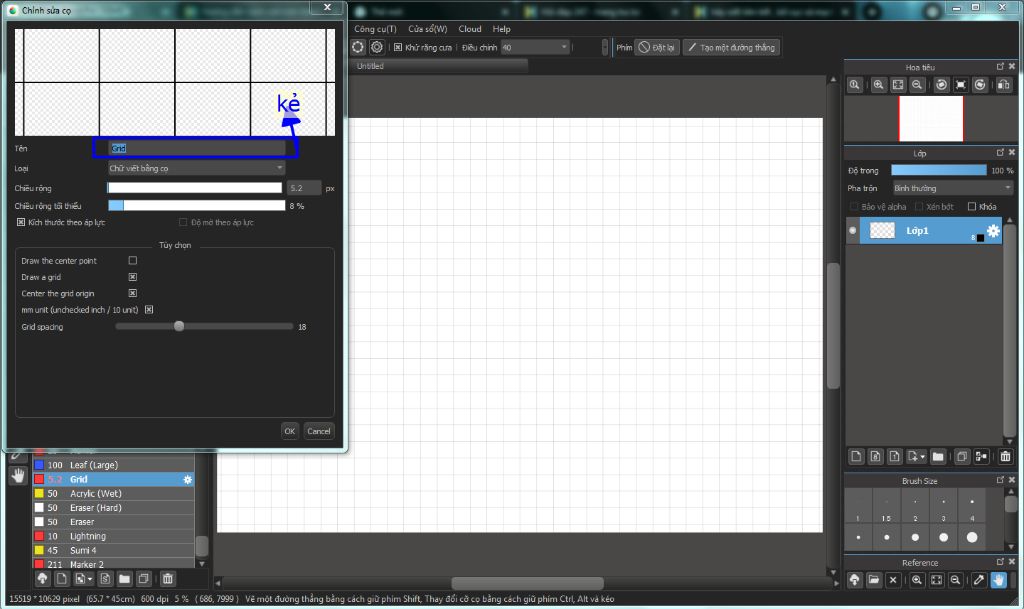Add new 8-bit layer icon
Viewport: 1024px width, 609px height.
pos(876,457)
